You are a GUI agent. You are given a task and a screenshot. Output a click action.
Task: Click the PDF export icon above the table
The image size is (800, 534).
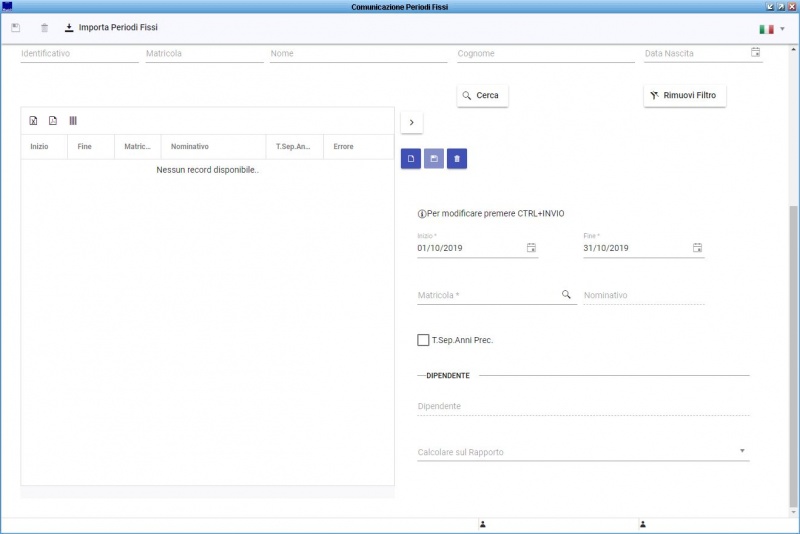click(x=53, y=121)
